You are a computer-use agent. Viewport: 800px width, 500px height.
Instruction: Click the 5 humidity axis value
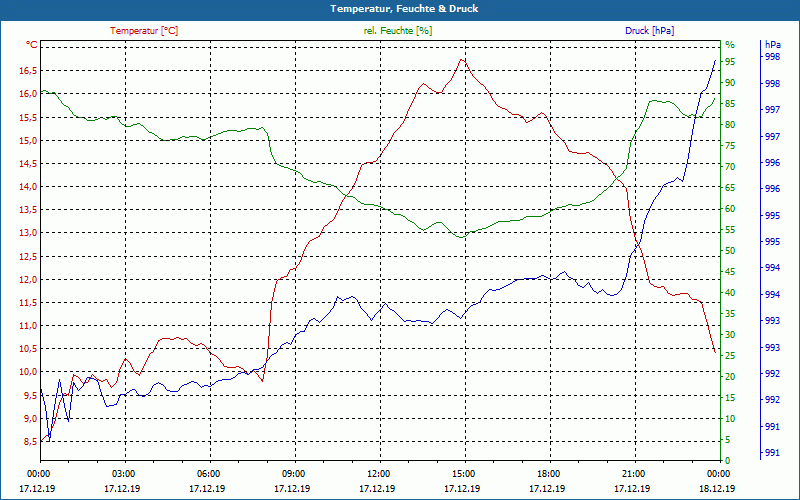(x=728, y=440)
